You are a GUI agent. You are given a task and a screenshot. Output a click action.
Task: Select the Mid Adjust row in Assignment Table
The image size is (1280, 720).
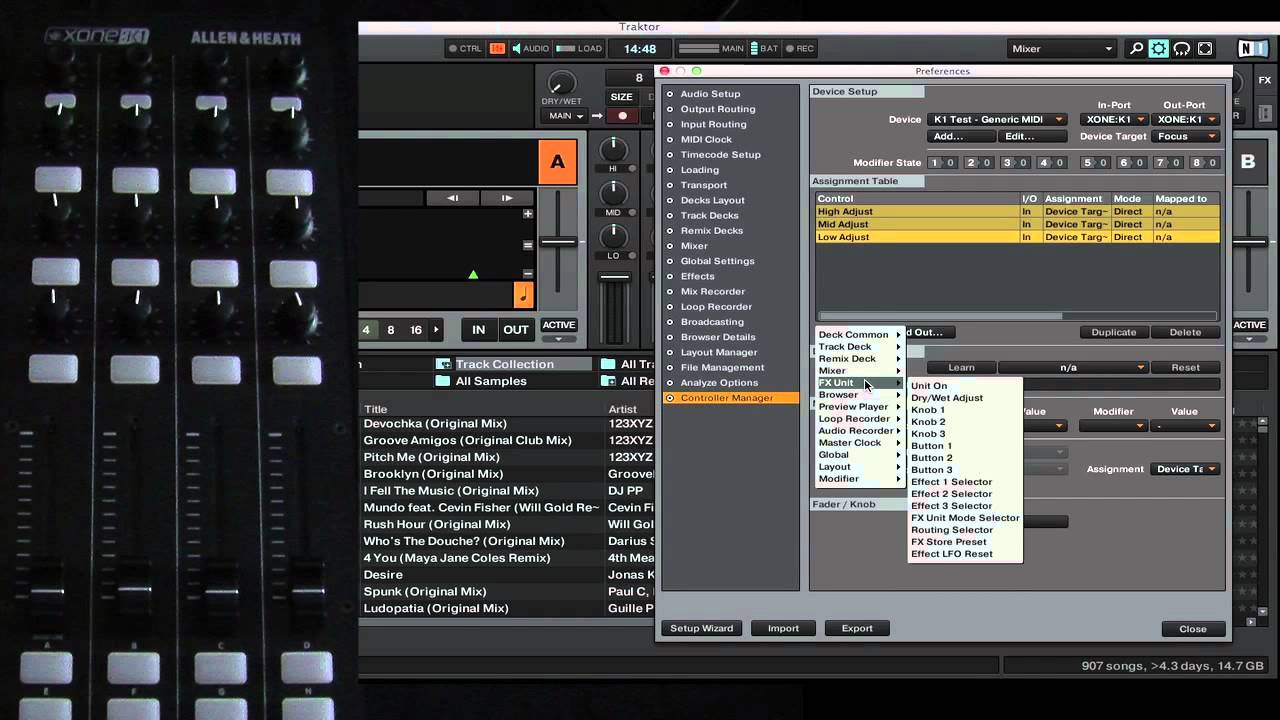point(1018,224)
